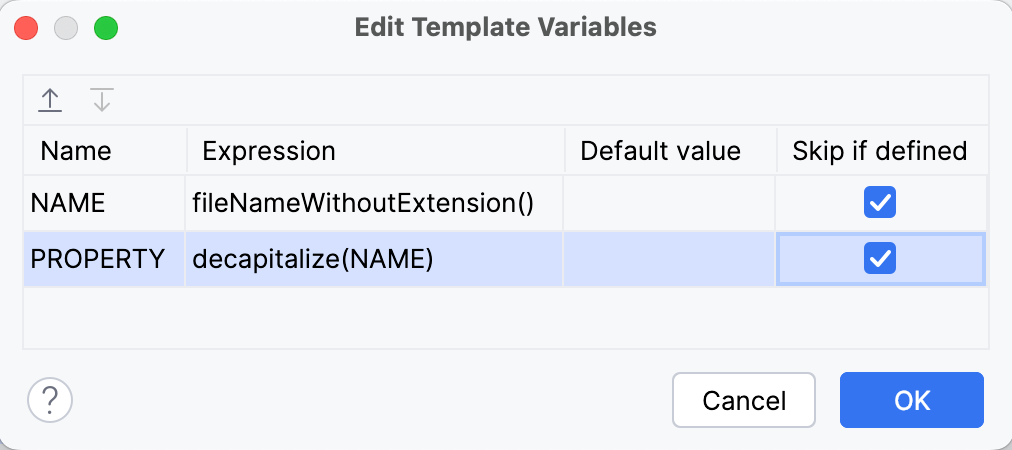Click the move up arrow icon

tap(50, 100)
